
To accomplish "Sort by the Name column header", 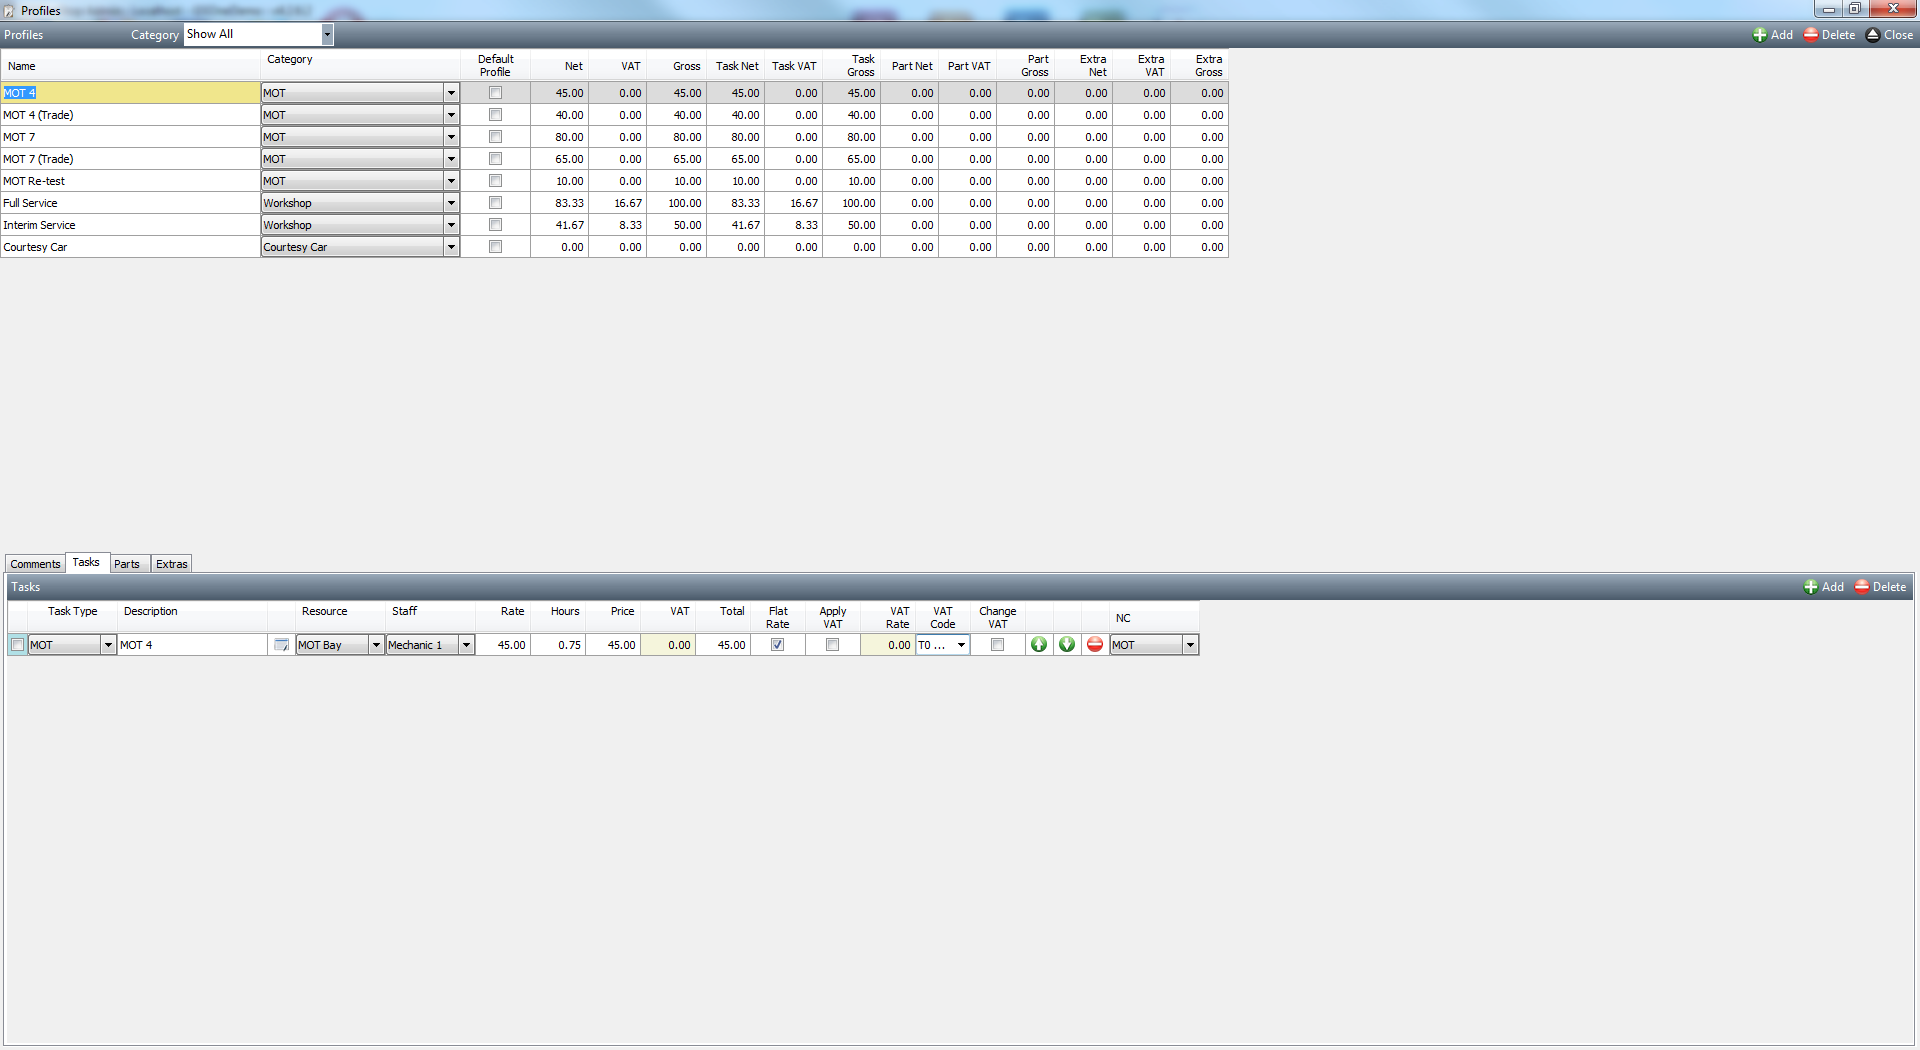I will pyautogui.click(x=130, y=66).
